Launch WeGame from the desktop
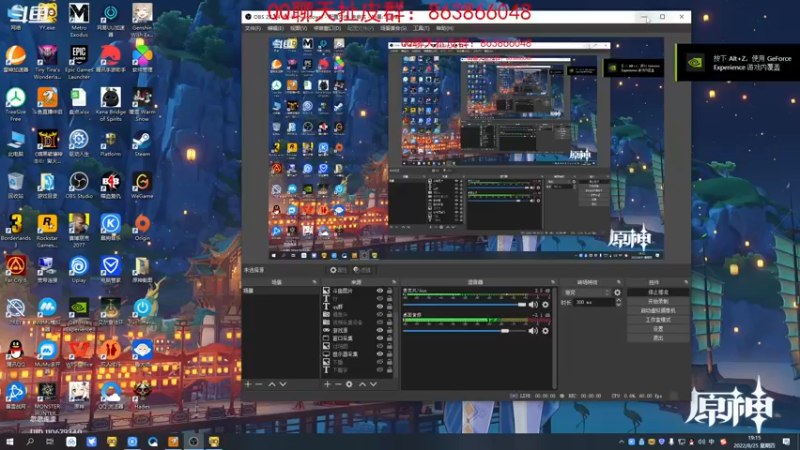Screen dimensions: 800x450 point(142,185)
